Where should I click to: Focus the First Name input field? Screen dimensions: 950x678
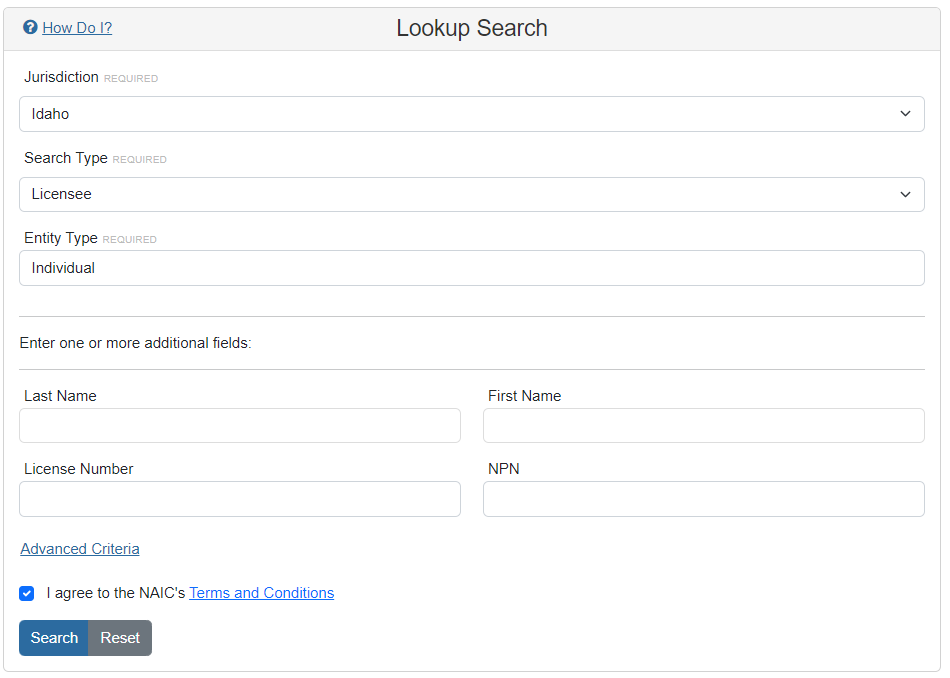pyautogui.click(x=703, y=425)
